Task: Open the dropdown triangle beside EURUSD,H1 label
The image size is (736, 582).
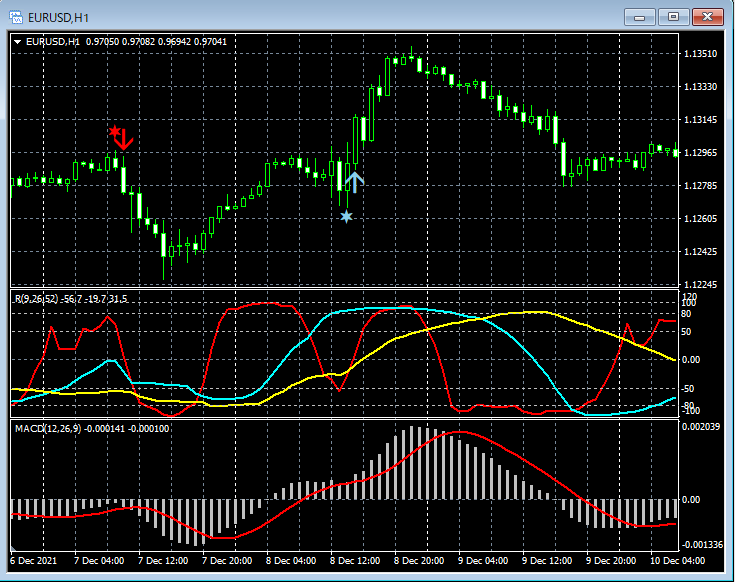Action: pyautogui.click(x=19, y=41)
